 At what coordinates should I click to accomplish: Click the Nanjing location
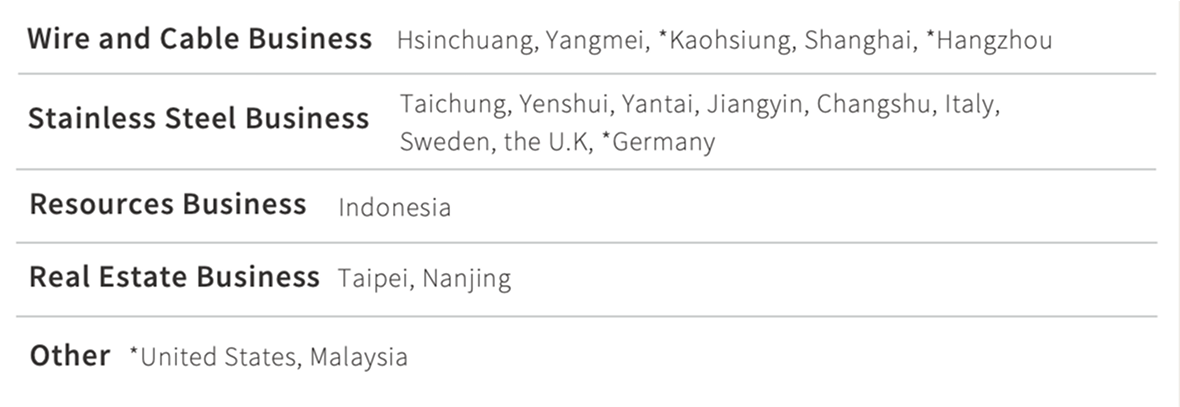[466, 278]
